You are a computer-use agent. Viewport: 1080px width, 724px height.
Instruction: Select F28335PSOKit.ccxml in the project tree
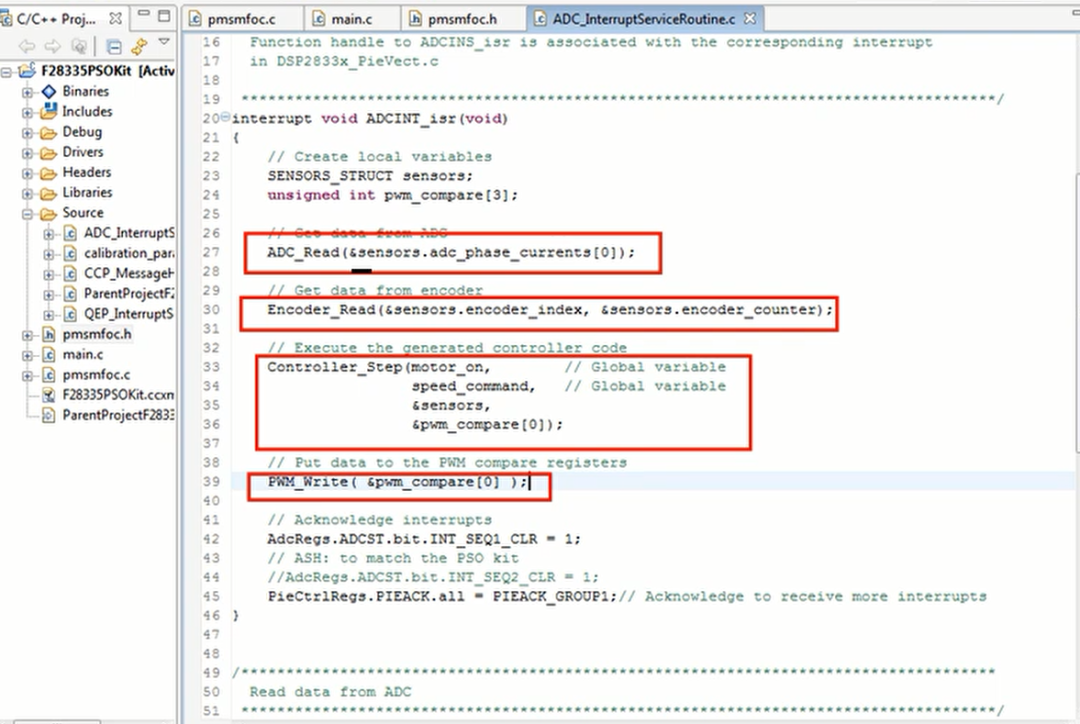(x=118, y=395)
